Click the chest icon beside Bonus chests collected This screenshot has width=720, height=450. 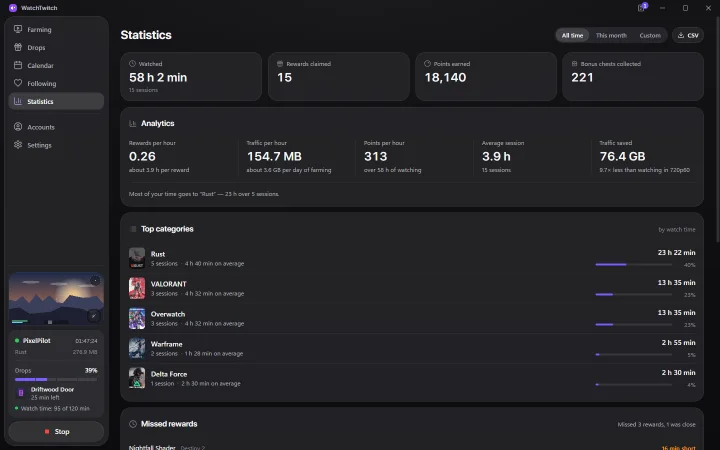574,64
